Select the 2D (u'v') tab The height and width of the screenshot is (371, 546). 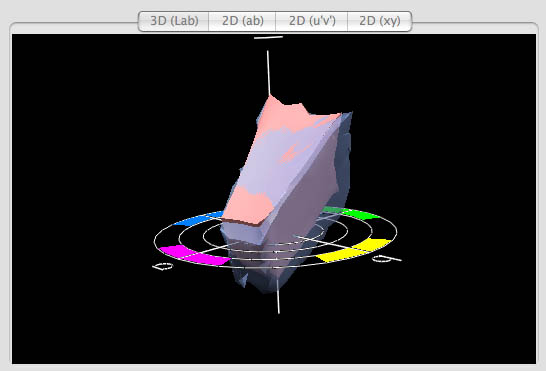[312, 21]
